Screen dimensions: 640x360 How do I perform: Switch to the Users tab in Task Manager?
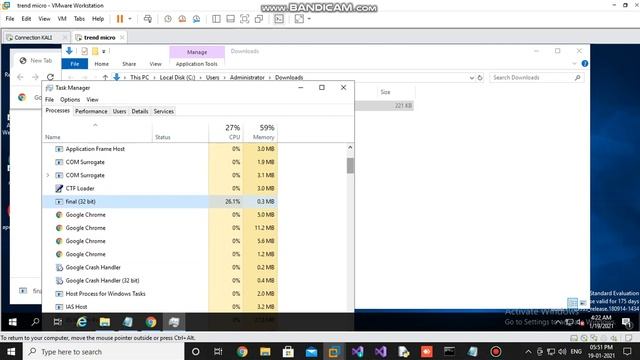coord(120,111)
